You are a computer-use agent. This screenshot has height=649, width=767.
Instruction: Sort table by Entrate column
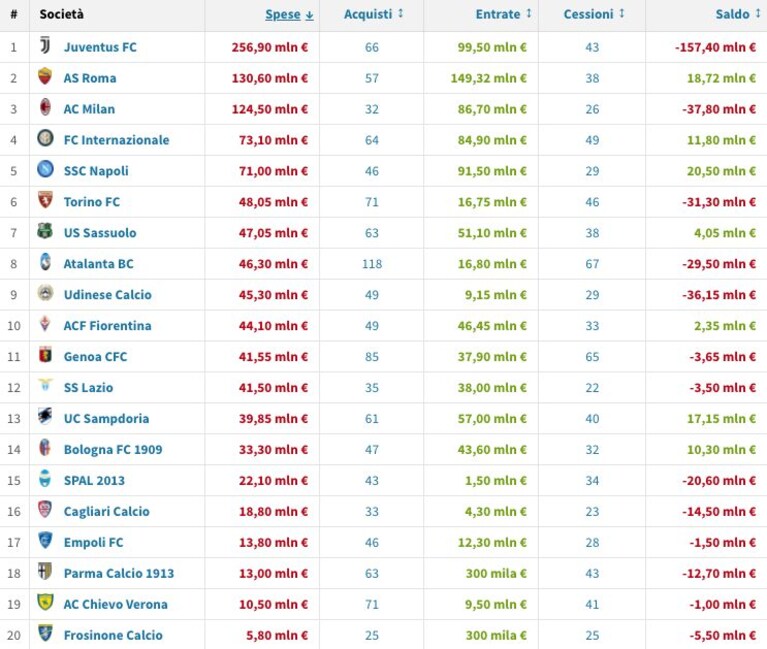tap(503, 14)
